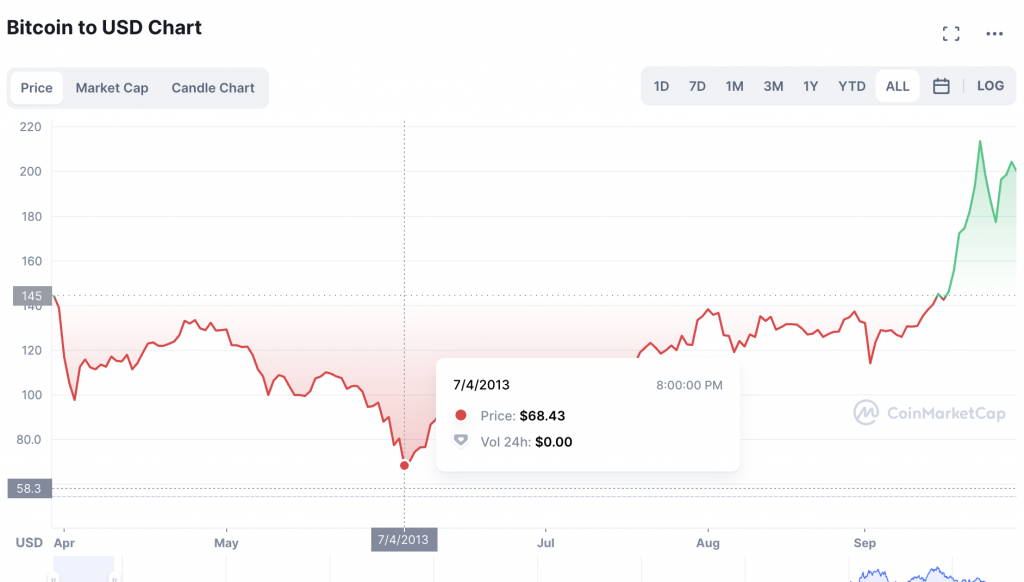Select the ALL time range
The image size is (1024, 582).
(897, 86)
